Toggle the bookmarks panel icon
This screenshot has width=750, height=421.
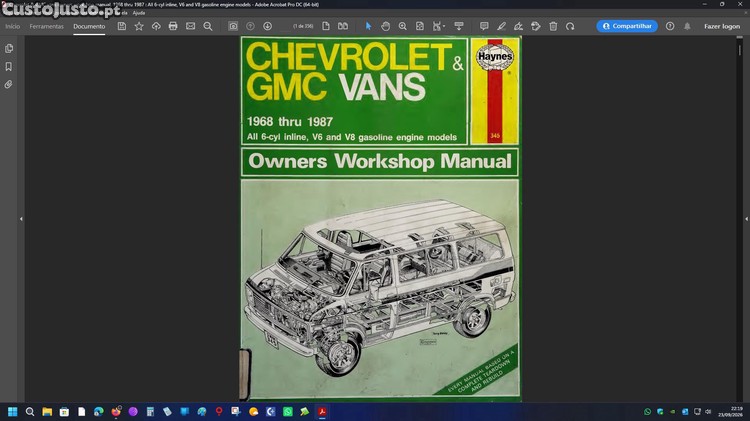click(9, 66)
